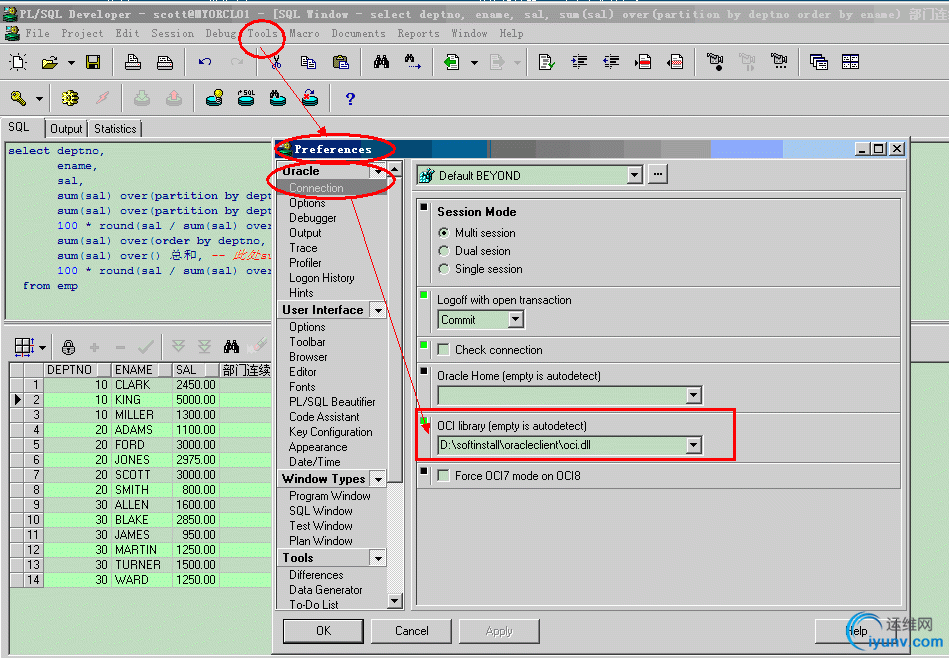
Task: Click the Print icon
Action: [133, 62]
